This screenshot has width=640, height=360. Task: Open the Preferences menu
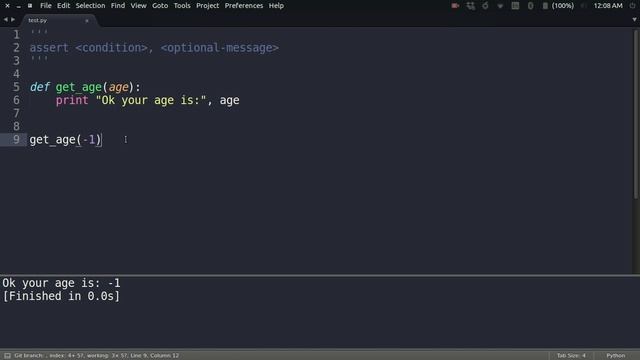244,6
